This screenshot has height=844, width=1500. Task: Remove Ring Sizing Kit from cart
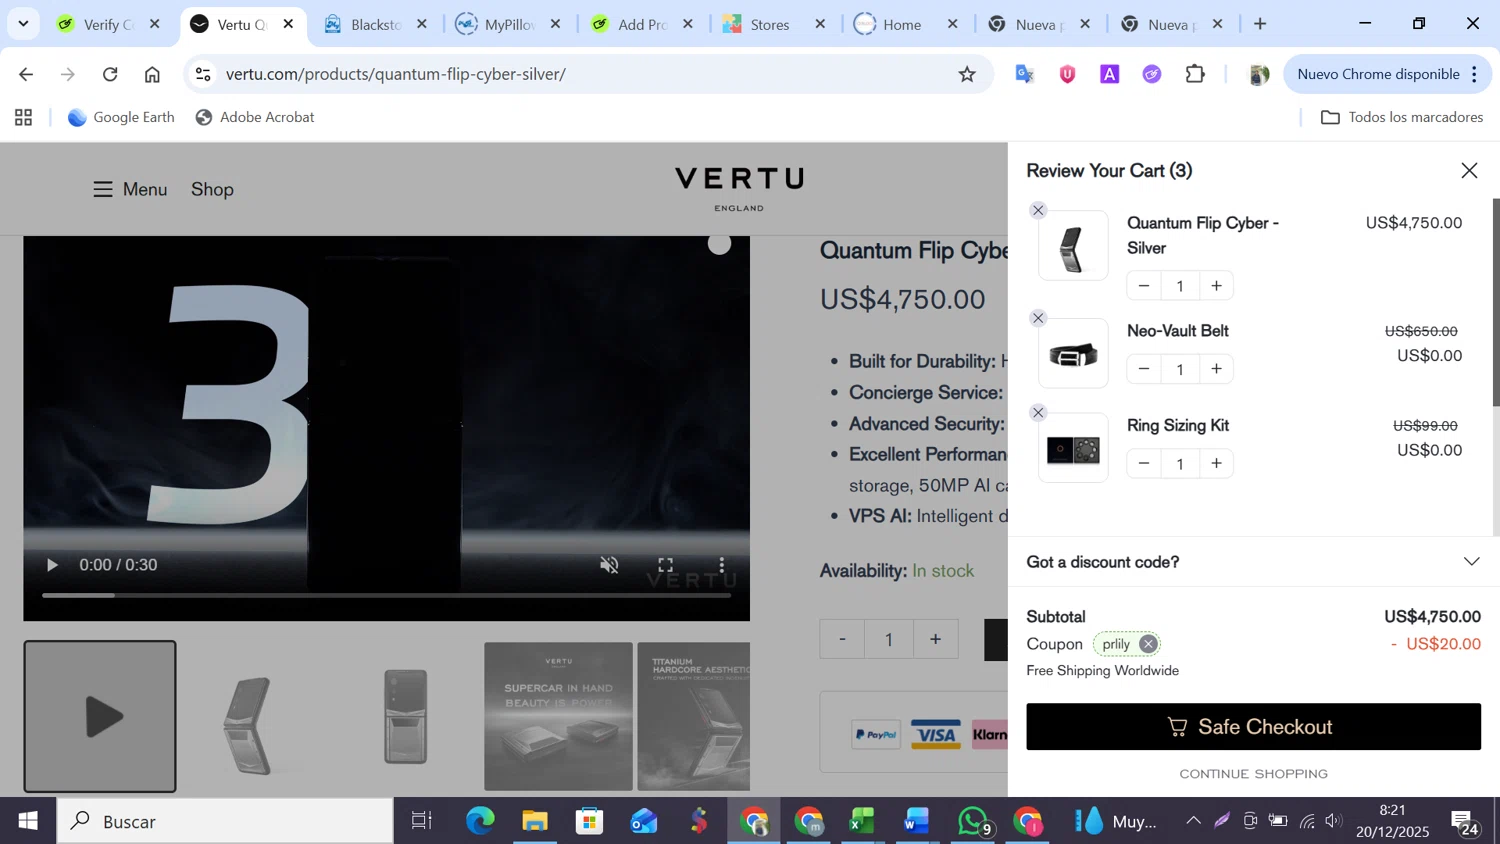click(1038, 412)
